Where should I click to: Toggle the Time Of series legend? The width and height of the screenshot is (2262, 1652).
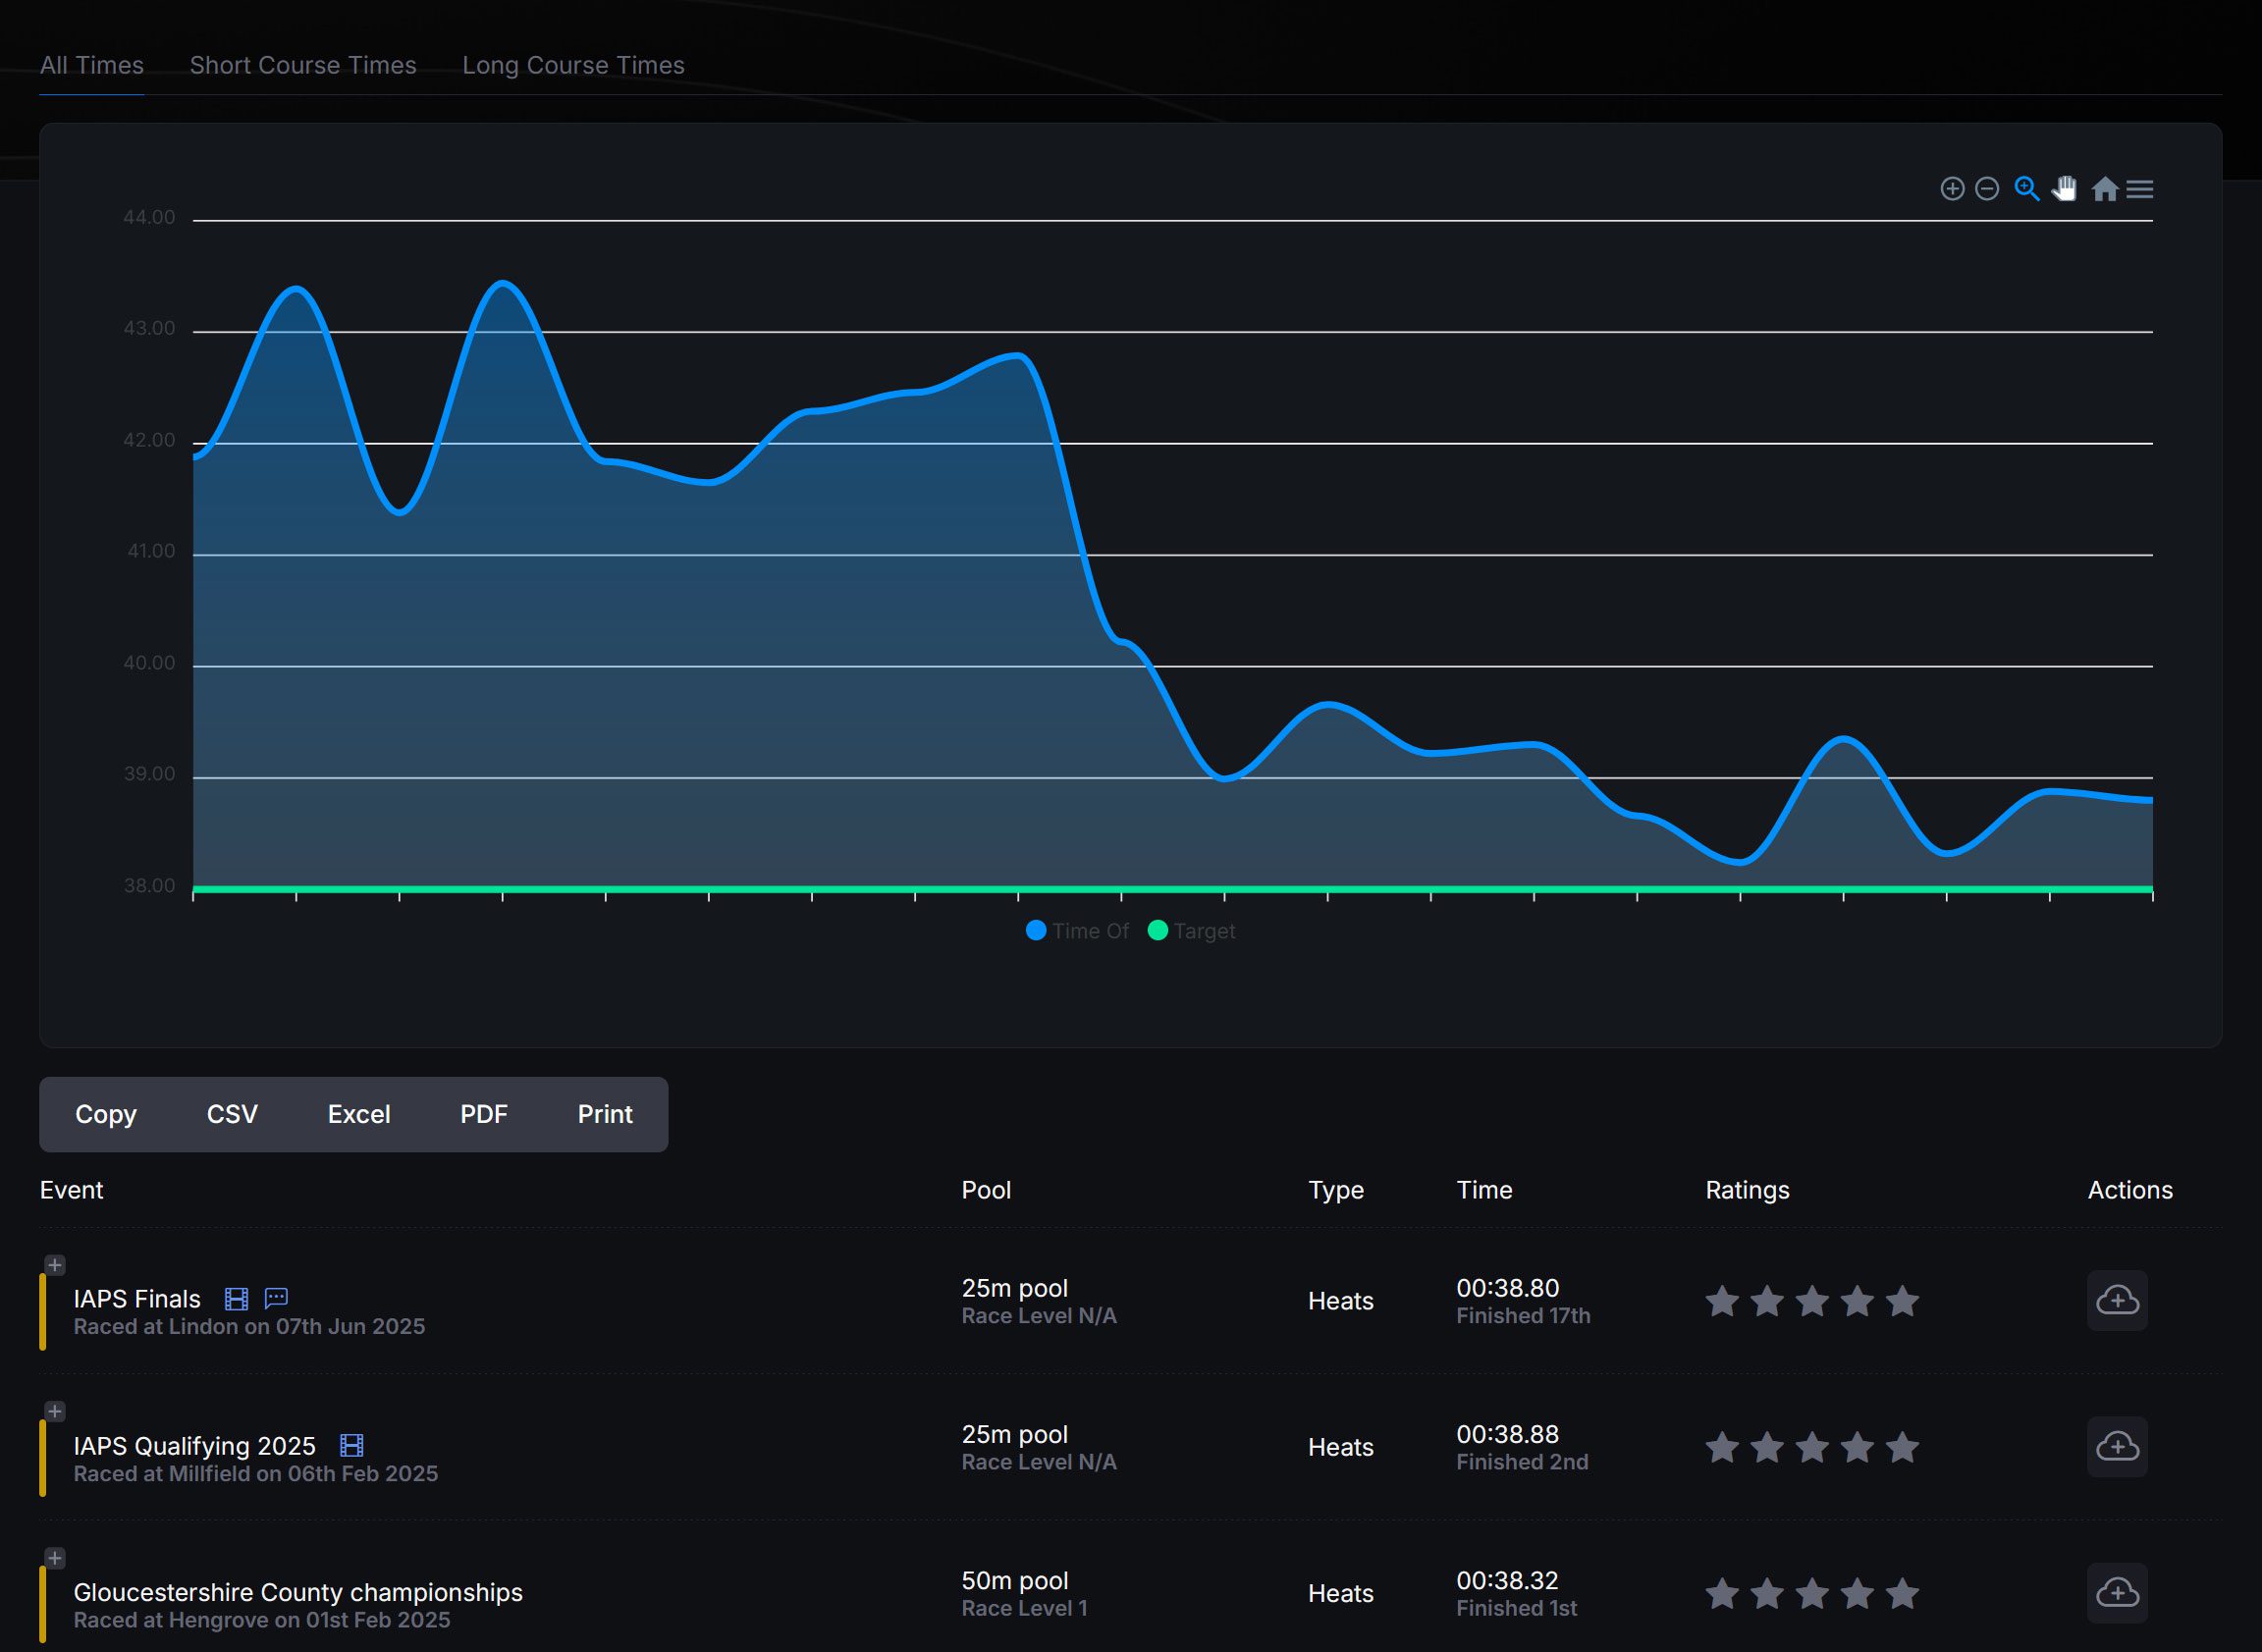click(1078, 931)
